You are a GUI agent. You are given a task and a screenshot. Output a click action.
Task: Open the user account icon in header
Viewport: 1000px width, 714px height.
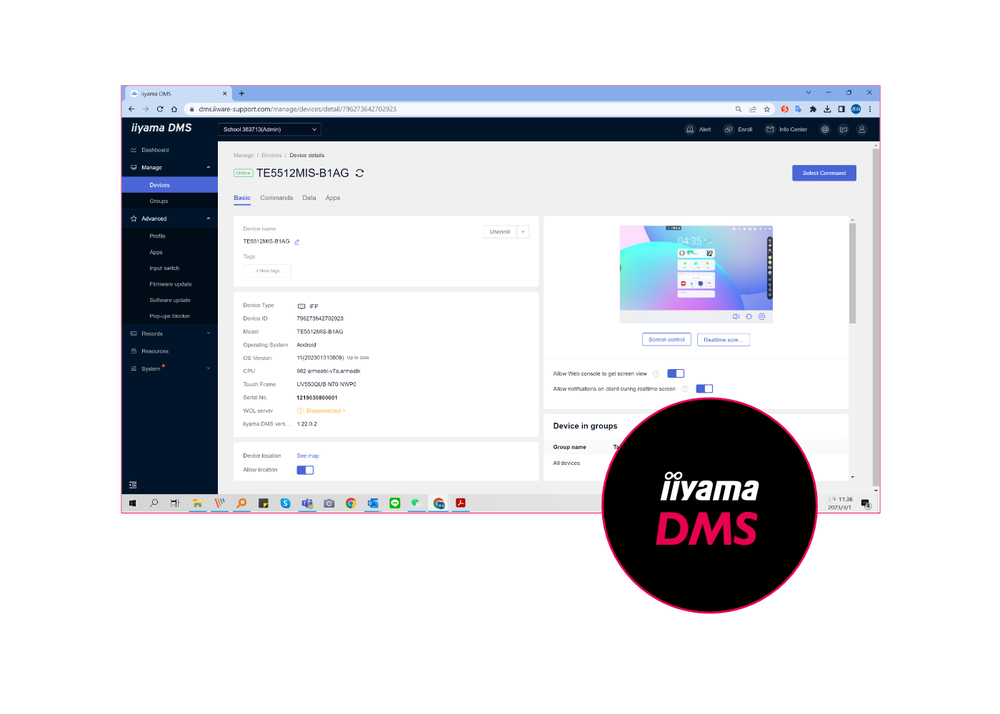(x=861, y=129)
